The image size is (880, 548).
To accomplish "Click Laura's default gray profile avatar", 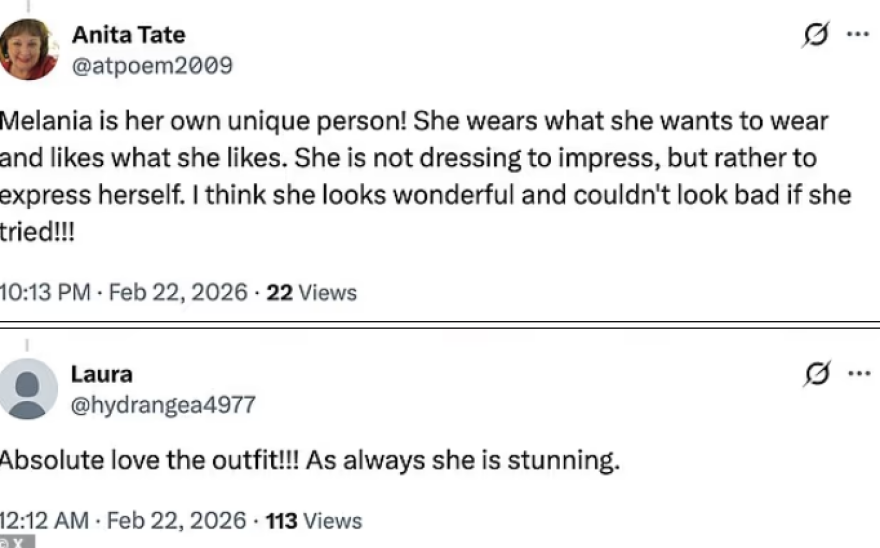I will point(27,389).
